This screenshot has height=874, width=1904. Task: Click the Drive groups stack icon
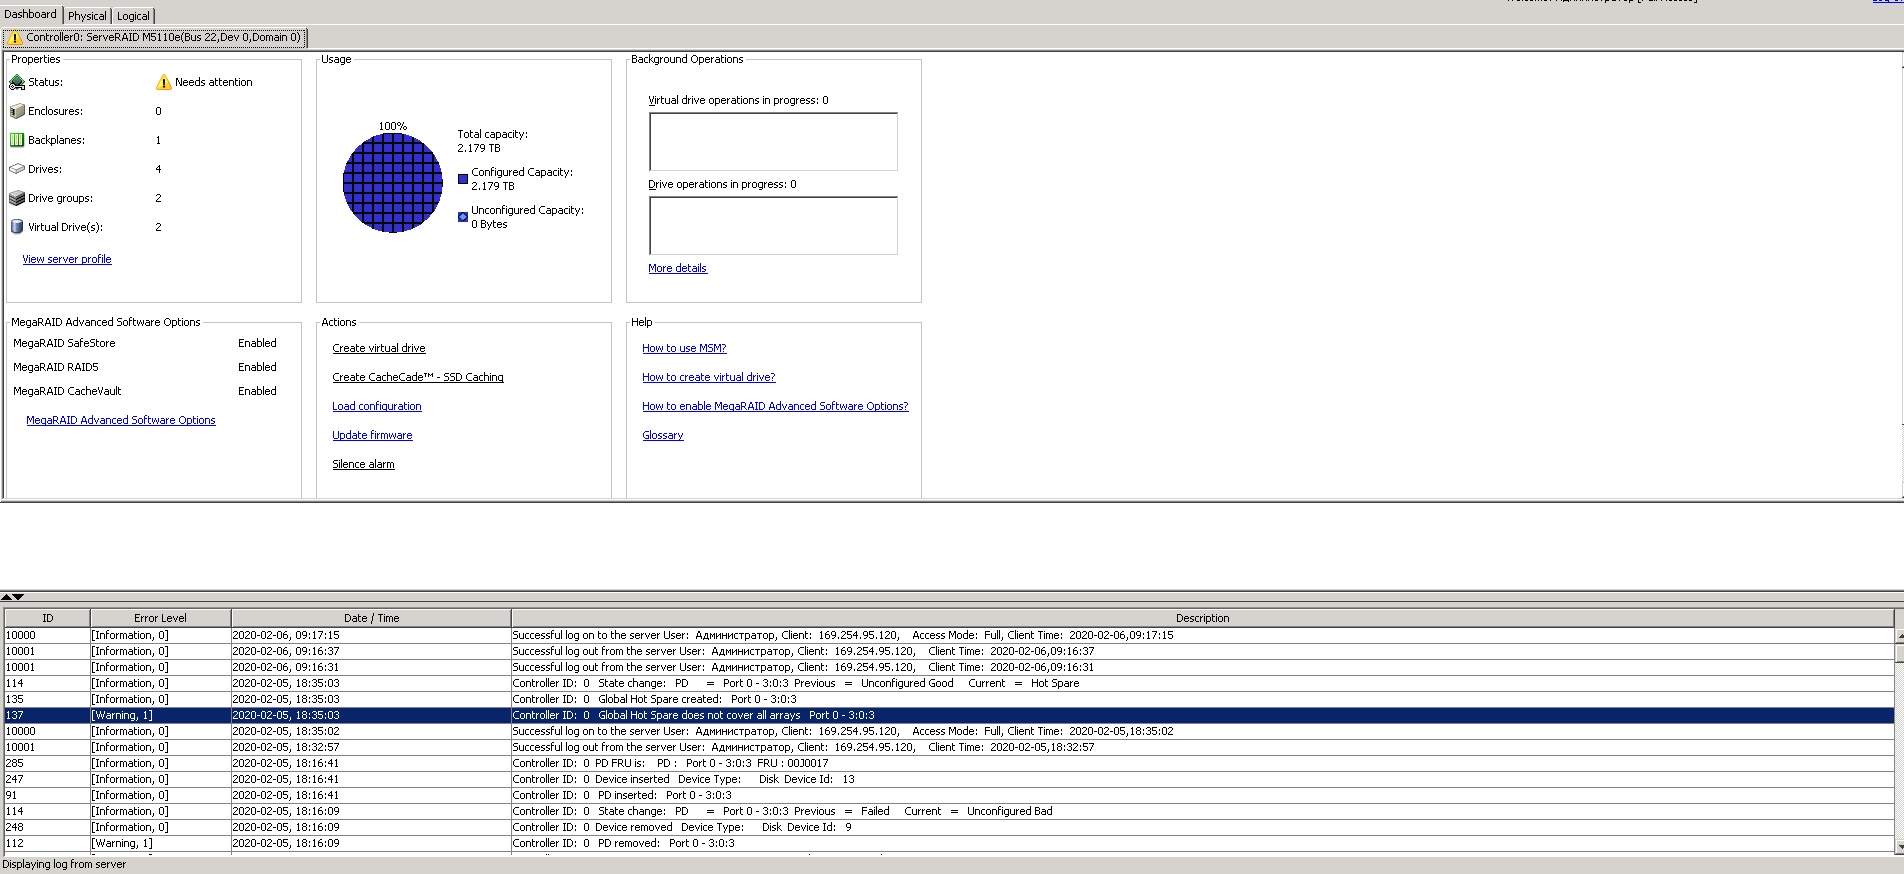tap(17, 198)
